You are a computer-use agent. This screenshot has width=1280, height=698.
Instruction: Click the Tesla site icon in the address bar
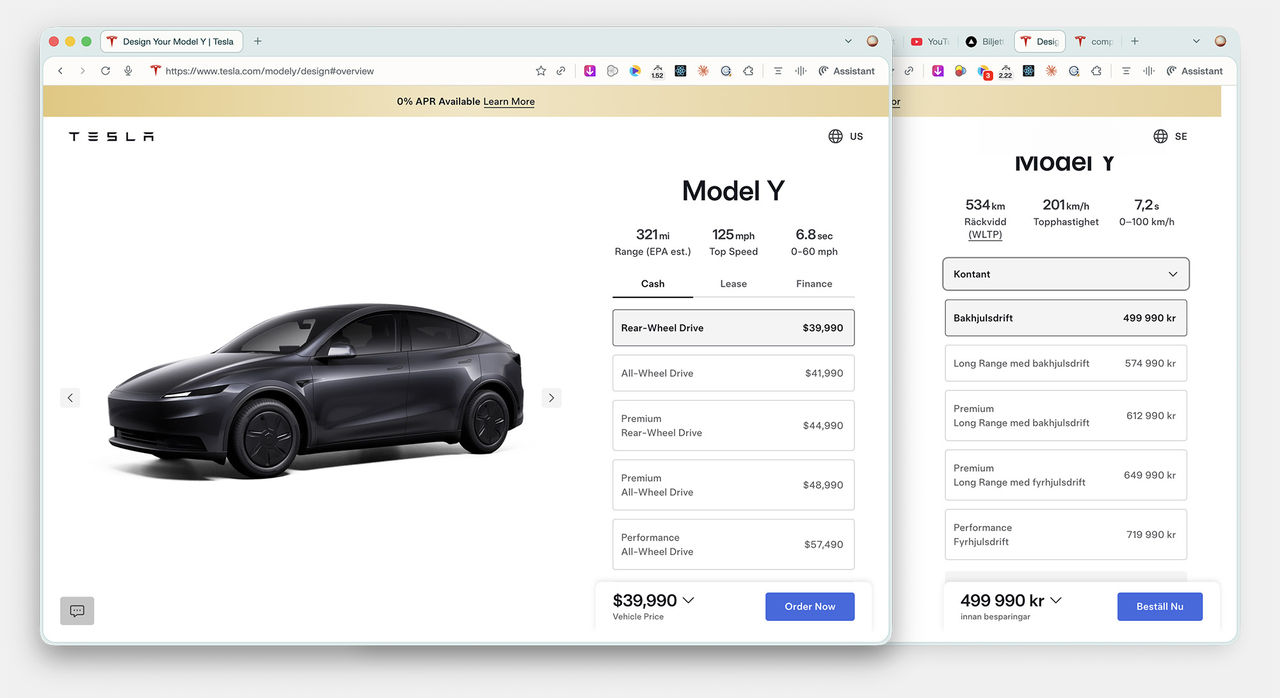point(155,71)
